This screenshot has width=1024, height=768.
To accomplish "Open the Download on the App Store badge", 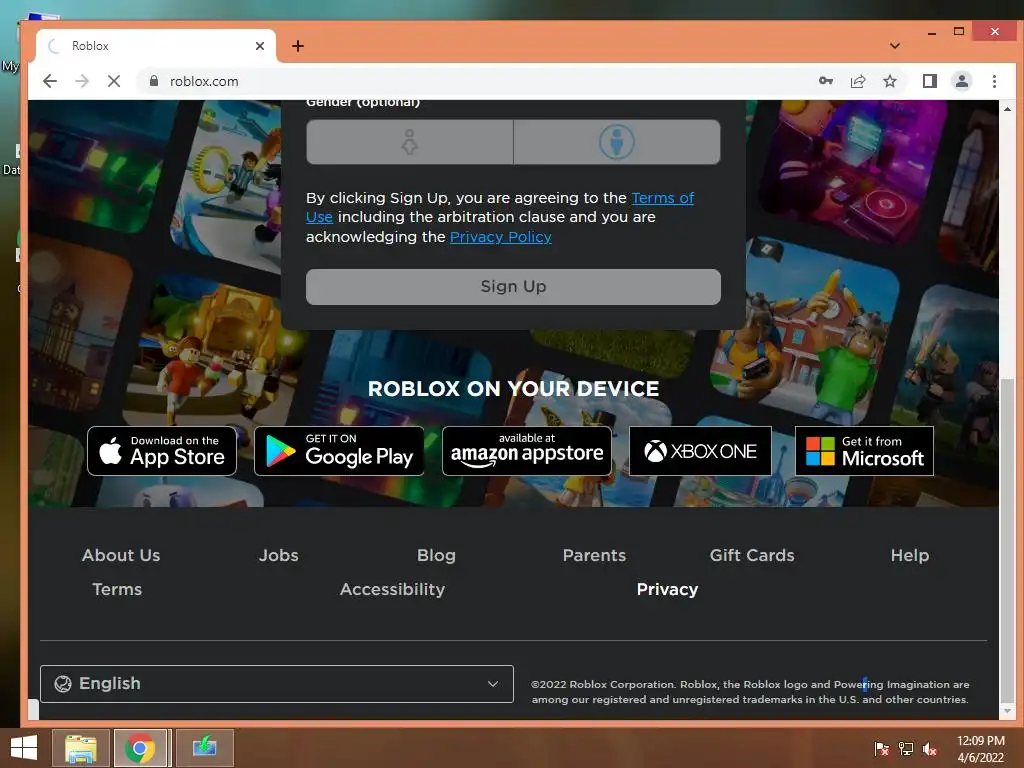I will point(162,451).
